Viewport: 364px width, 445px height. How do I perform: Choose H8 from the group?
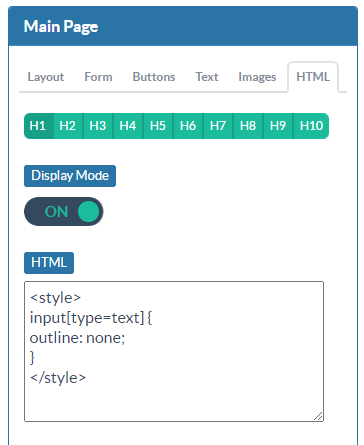(248, 126)
